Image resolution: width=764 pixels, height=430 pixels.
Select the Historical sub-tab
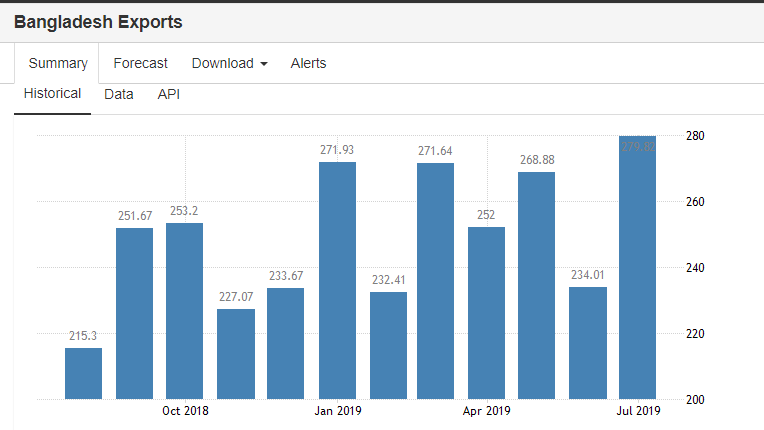tap(52, 93)
